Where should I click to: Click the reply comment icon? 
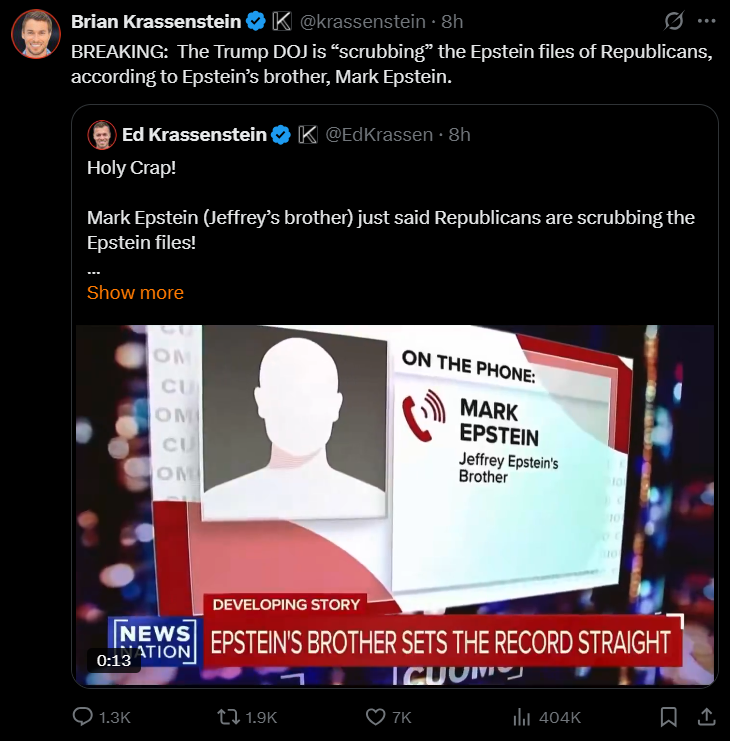coord(82,716)
